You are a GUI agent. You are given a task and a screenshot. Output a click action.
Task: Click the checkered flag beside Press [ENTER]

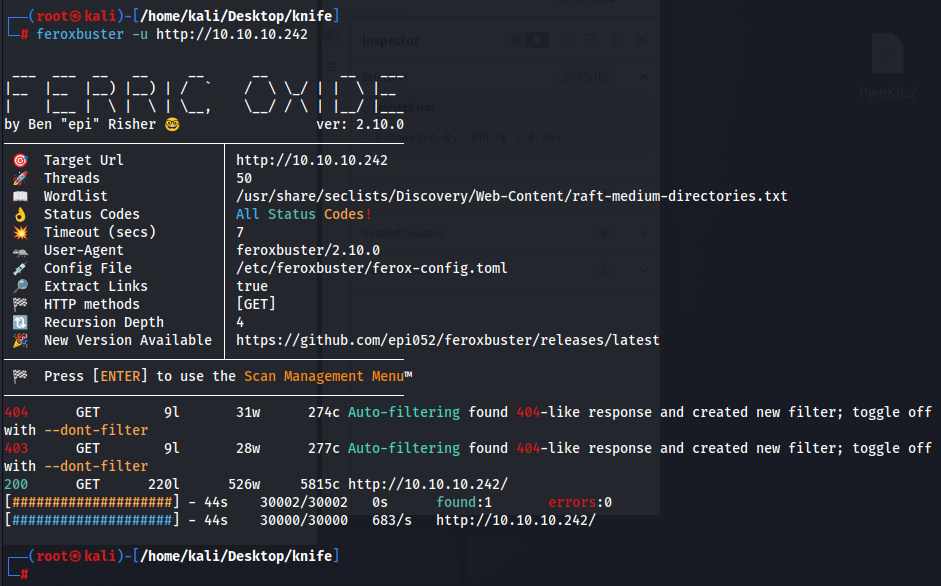click(x=20, y=376)
